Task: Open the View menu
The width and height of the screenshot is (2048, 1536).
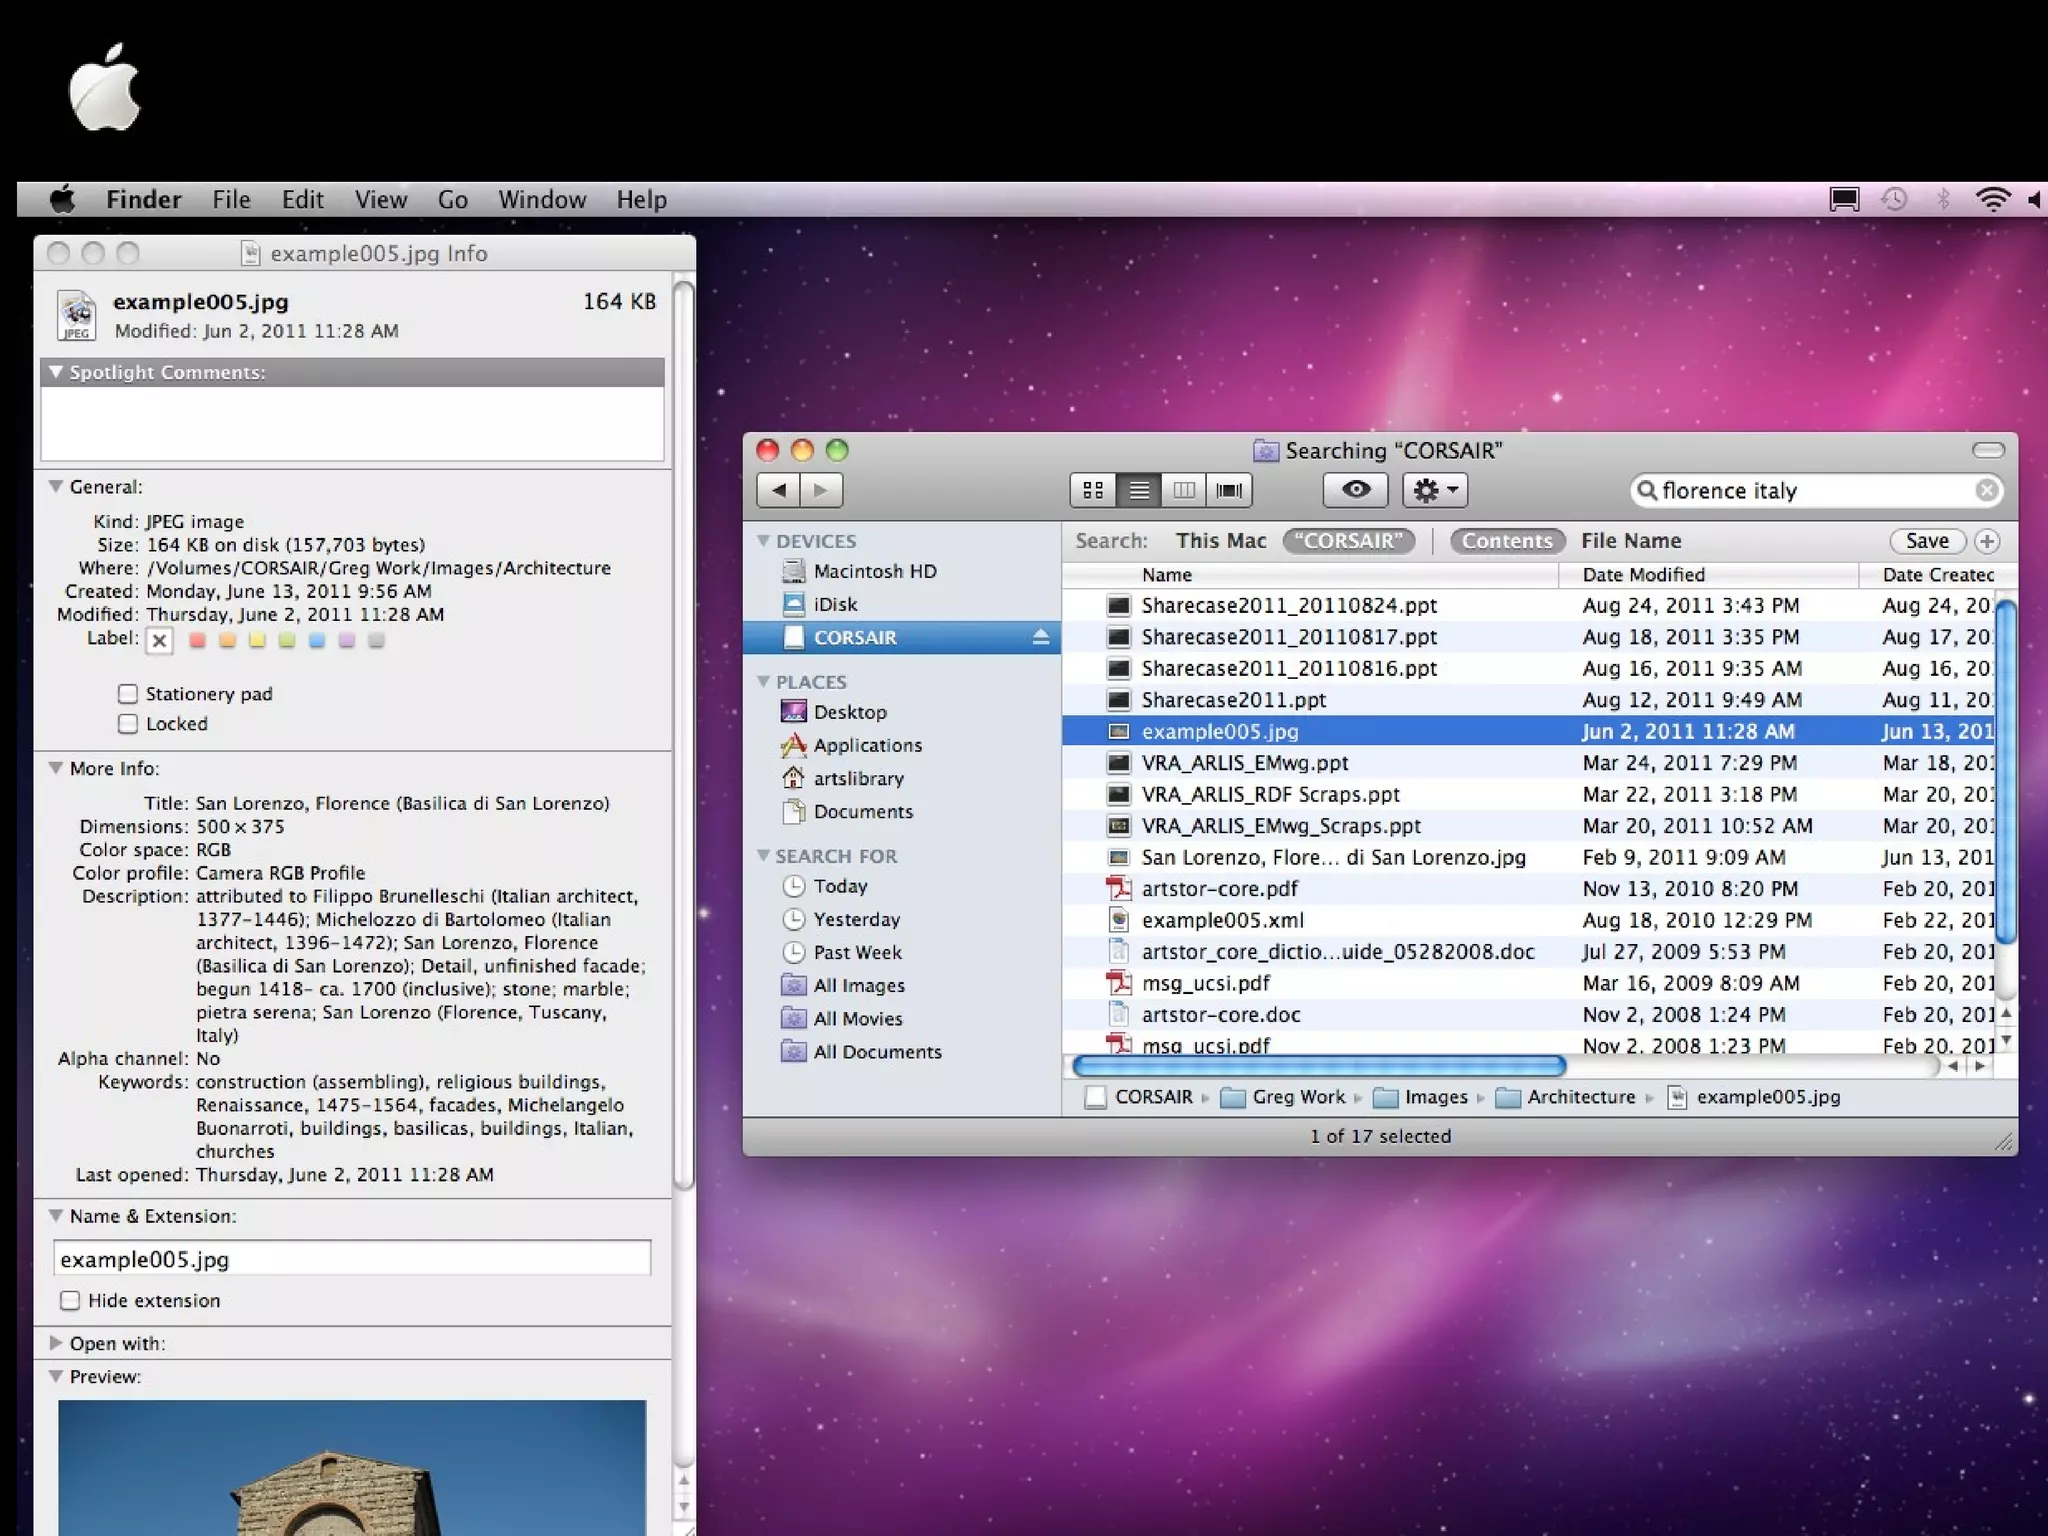Action: [380, 200]
